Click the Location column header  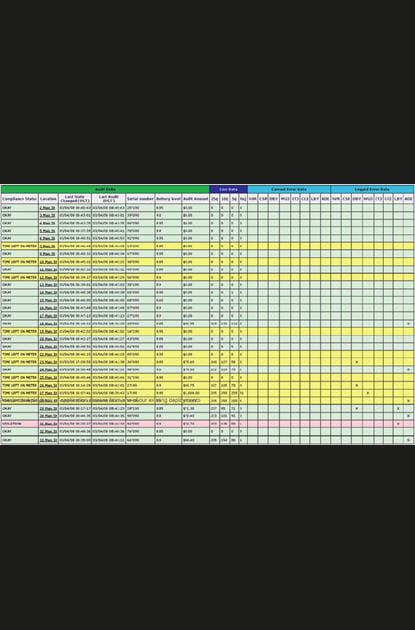tap(48, 198)
